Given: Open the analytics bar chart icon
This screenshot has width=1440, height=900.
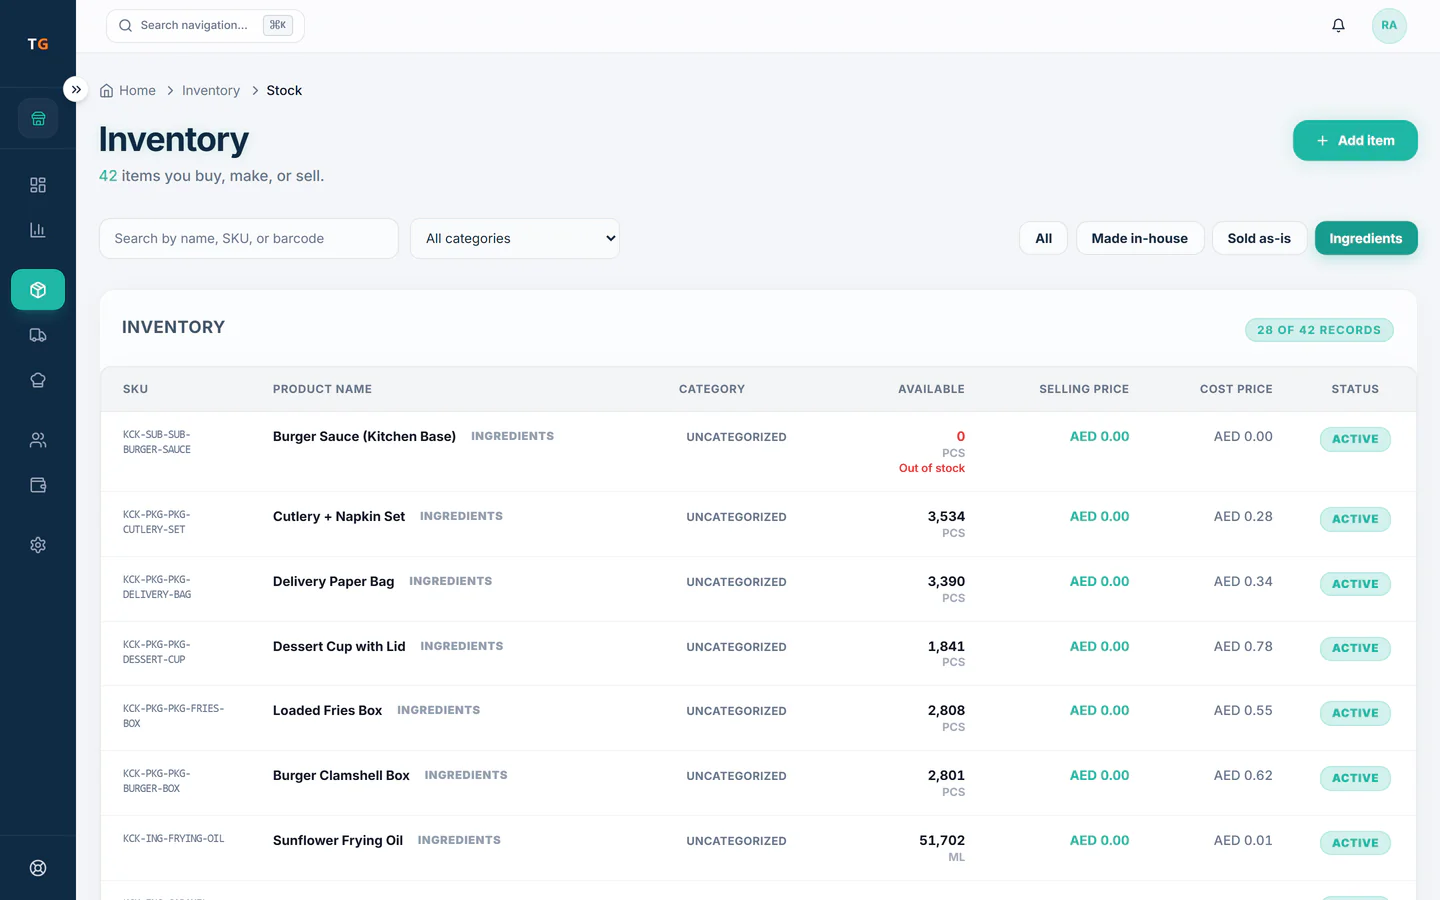Looking at the screenshot, I should 38,230.
